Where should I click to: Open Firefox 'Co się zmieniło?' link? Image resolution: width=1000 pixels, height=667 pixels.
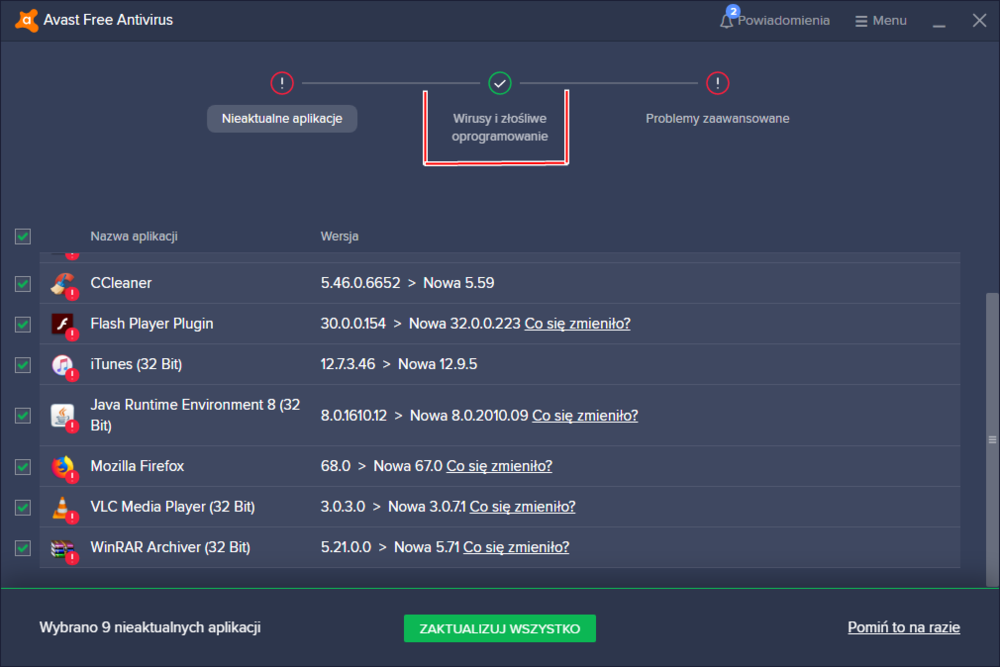click(x=499, y=466)
